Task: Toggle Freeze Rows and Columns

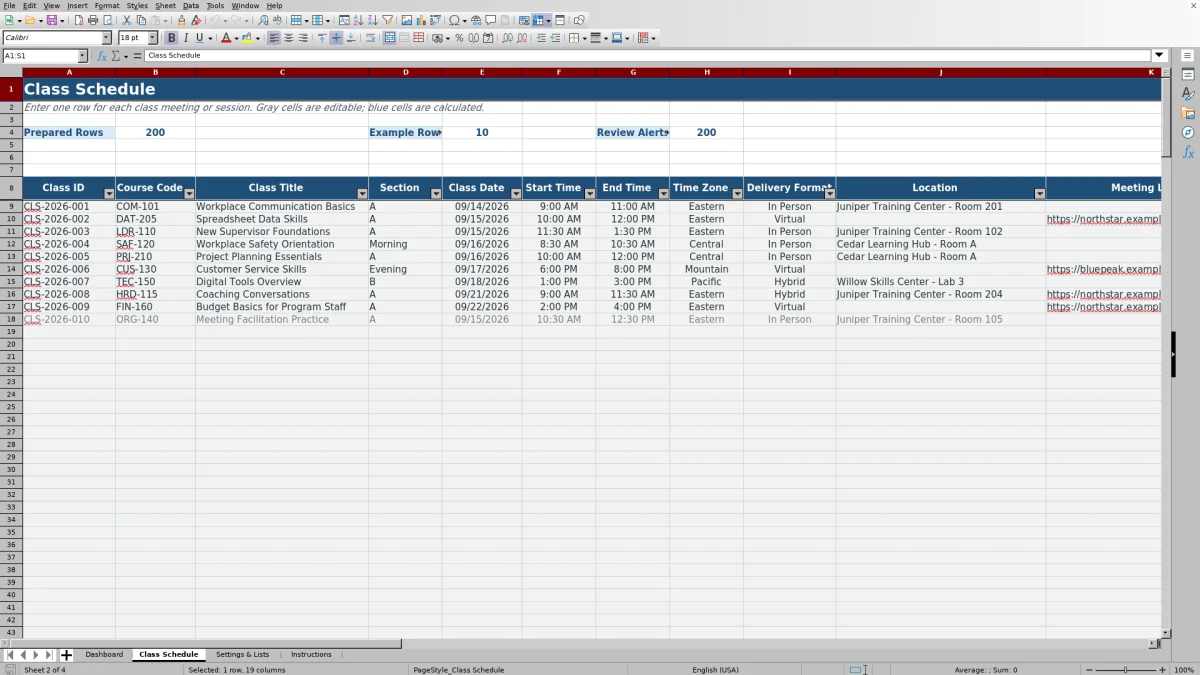Action: (538, 20)
